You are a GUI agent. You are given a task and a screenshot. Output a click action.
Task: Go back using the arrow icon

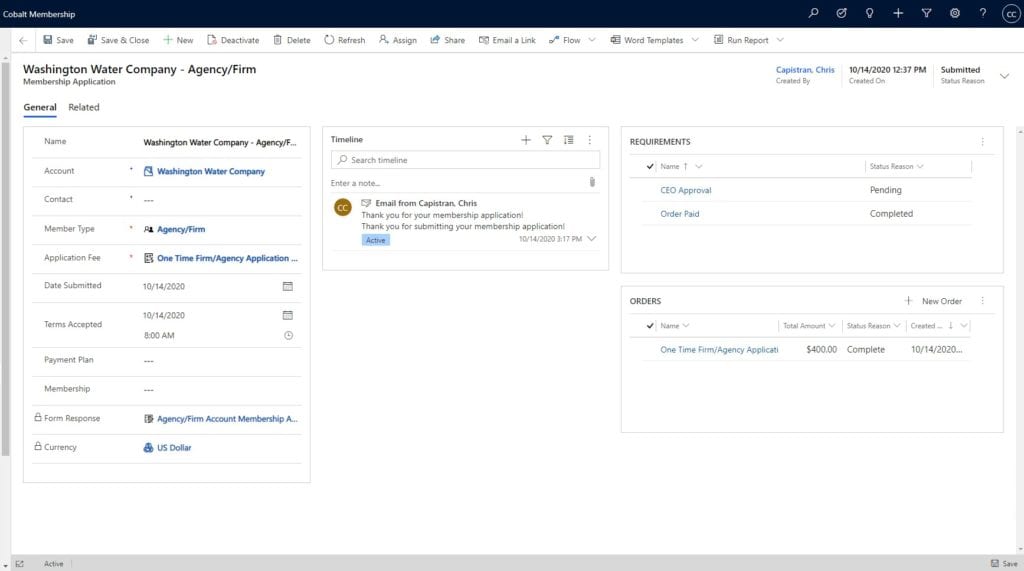[24, 41]
